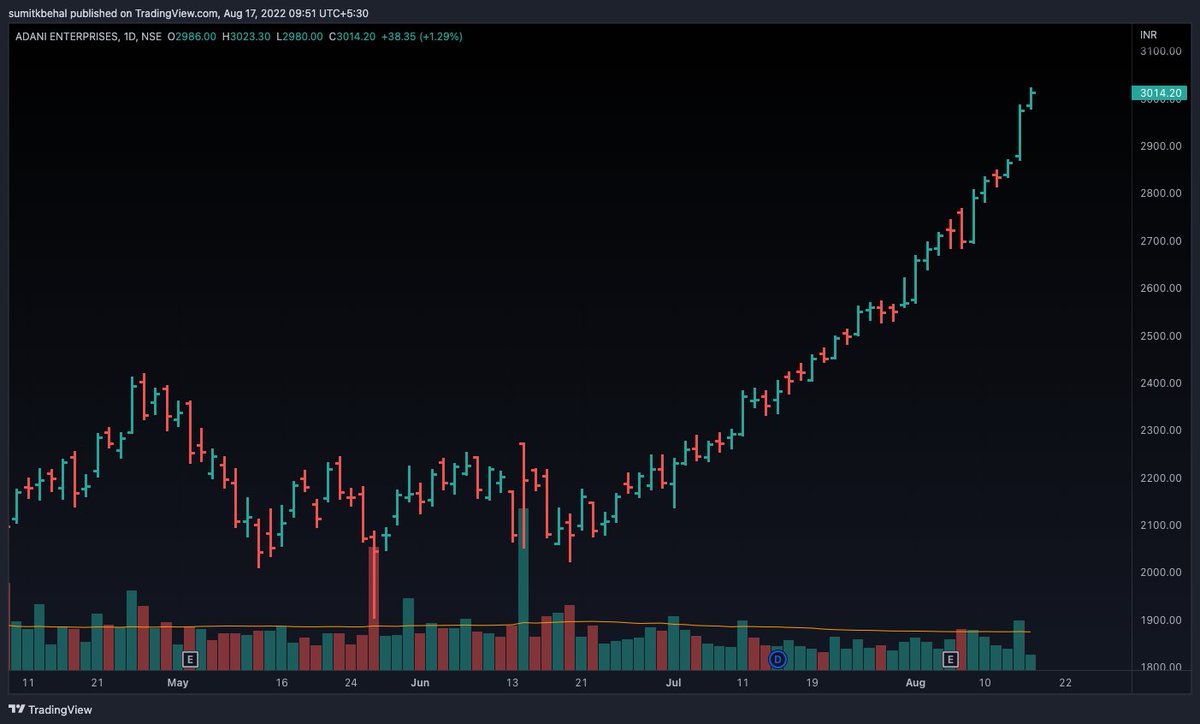
Task: Click the 13 date label on time axis
Action: (x=512, y=683)
